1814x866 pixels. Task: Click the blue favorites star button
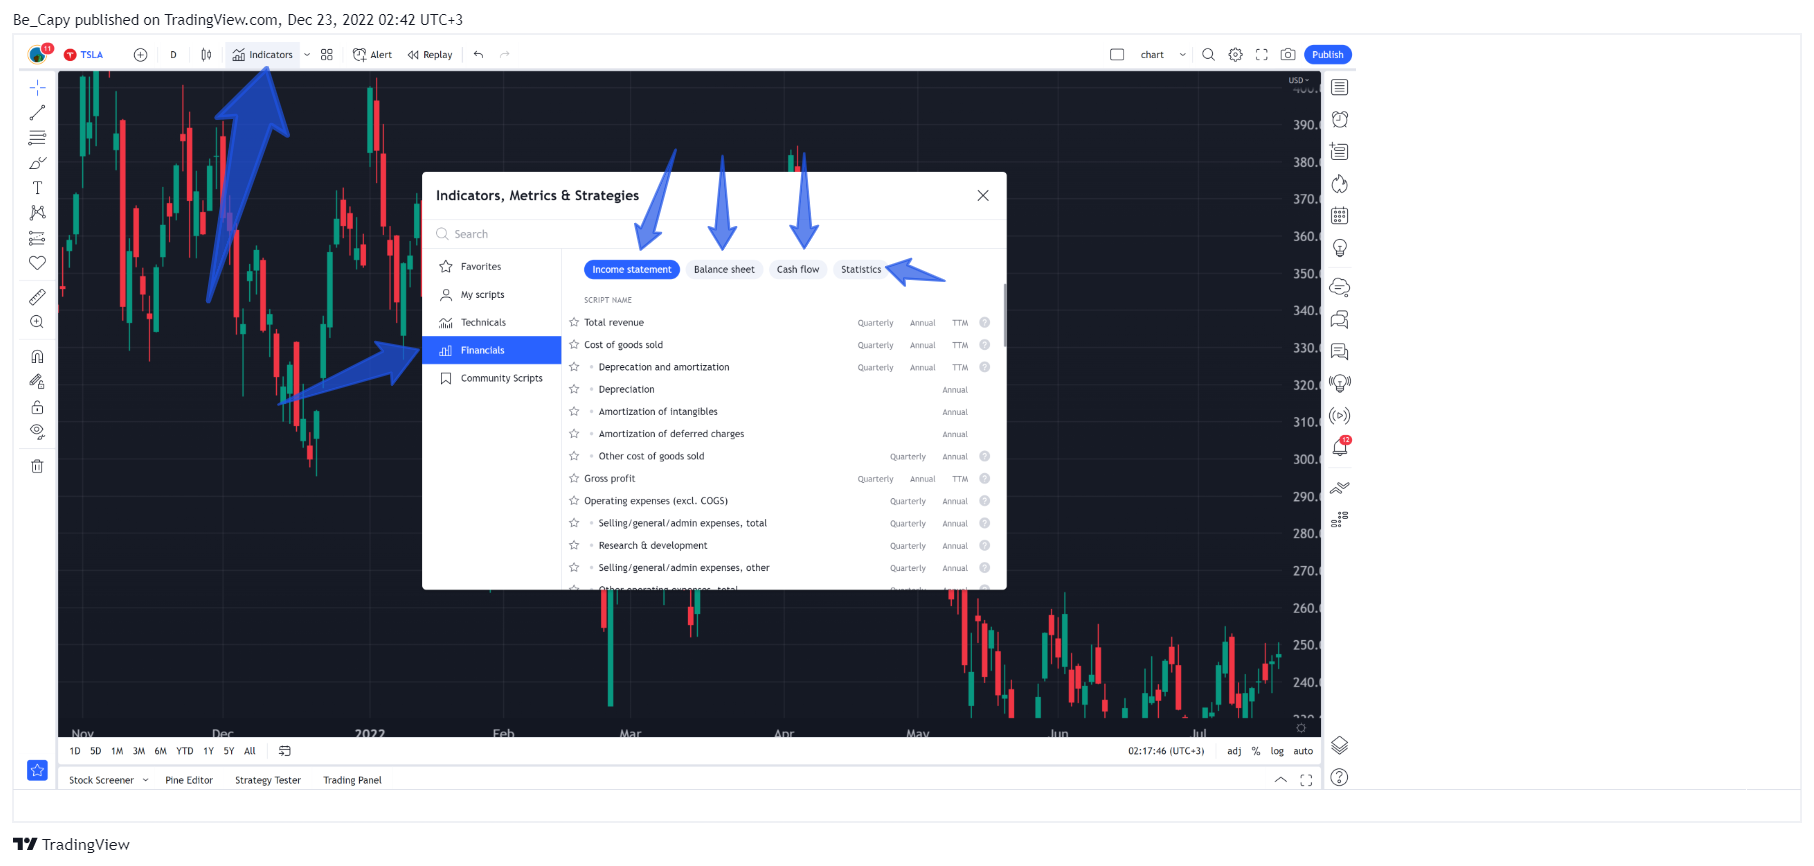point(37,770)
